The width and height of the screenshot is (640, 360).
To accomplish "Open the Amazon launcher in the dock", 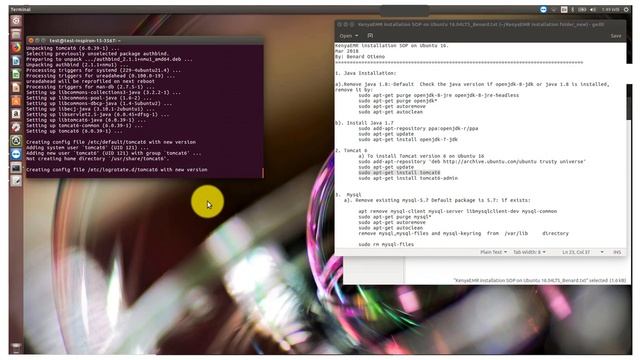I will pos(16,114).
